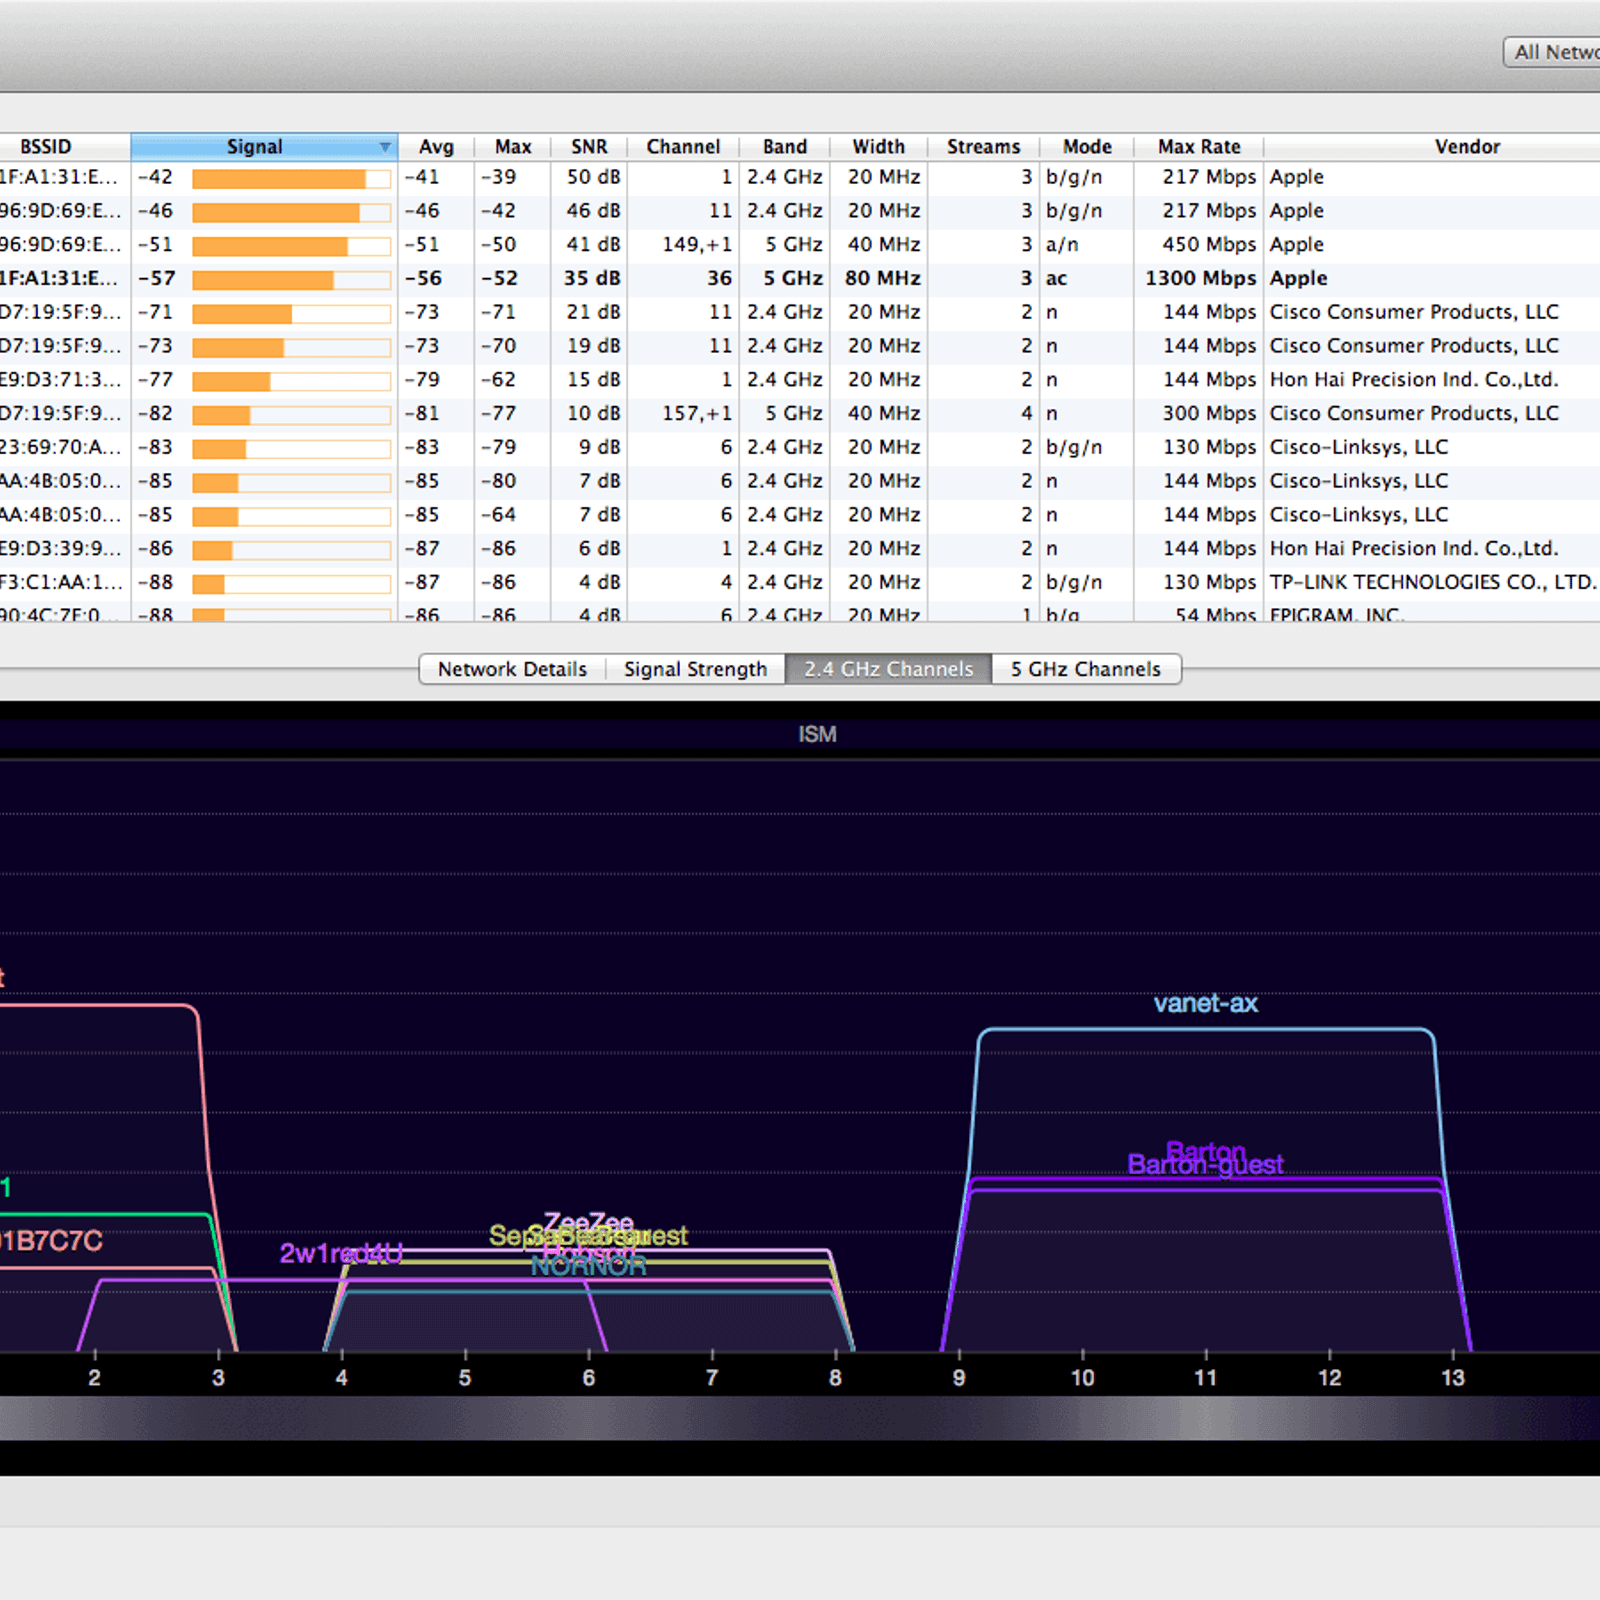Sort by the Signal column header
This screenshot has width=1600, height=1600.
264,147
